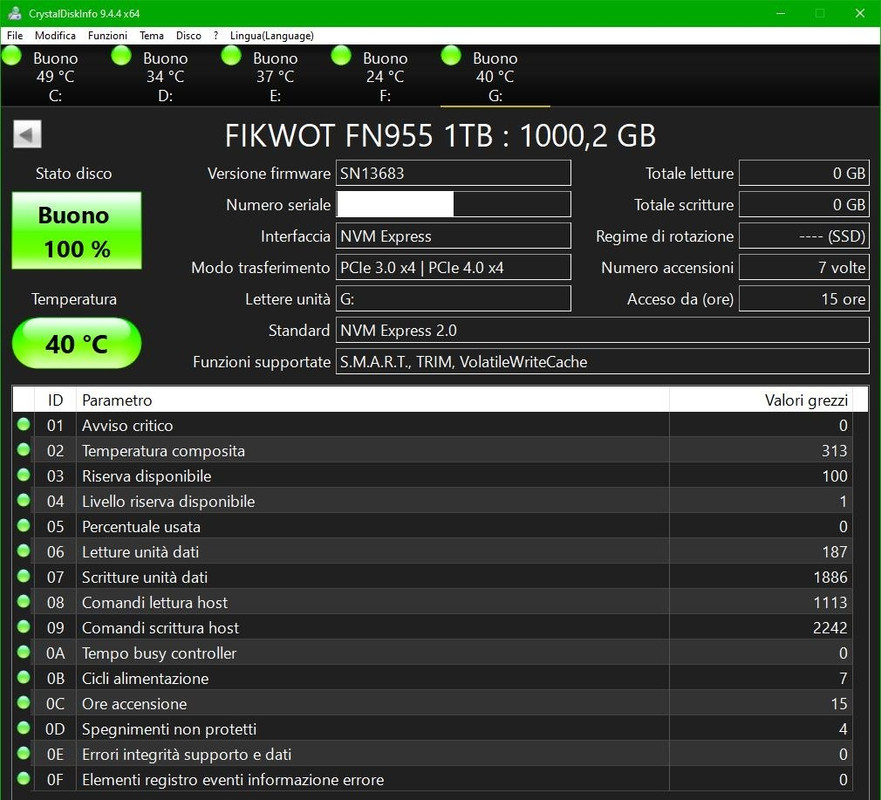Click raw value 1113 for Comandi lettura host
The image size is (881, 800).
point(829,602)
